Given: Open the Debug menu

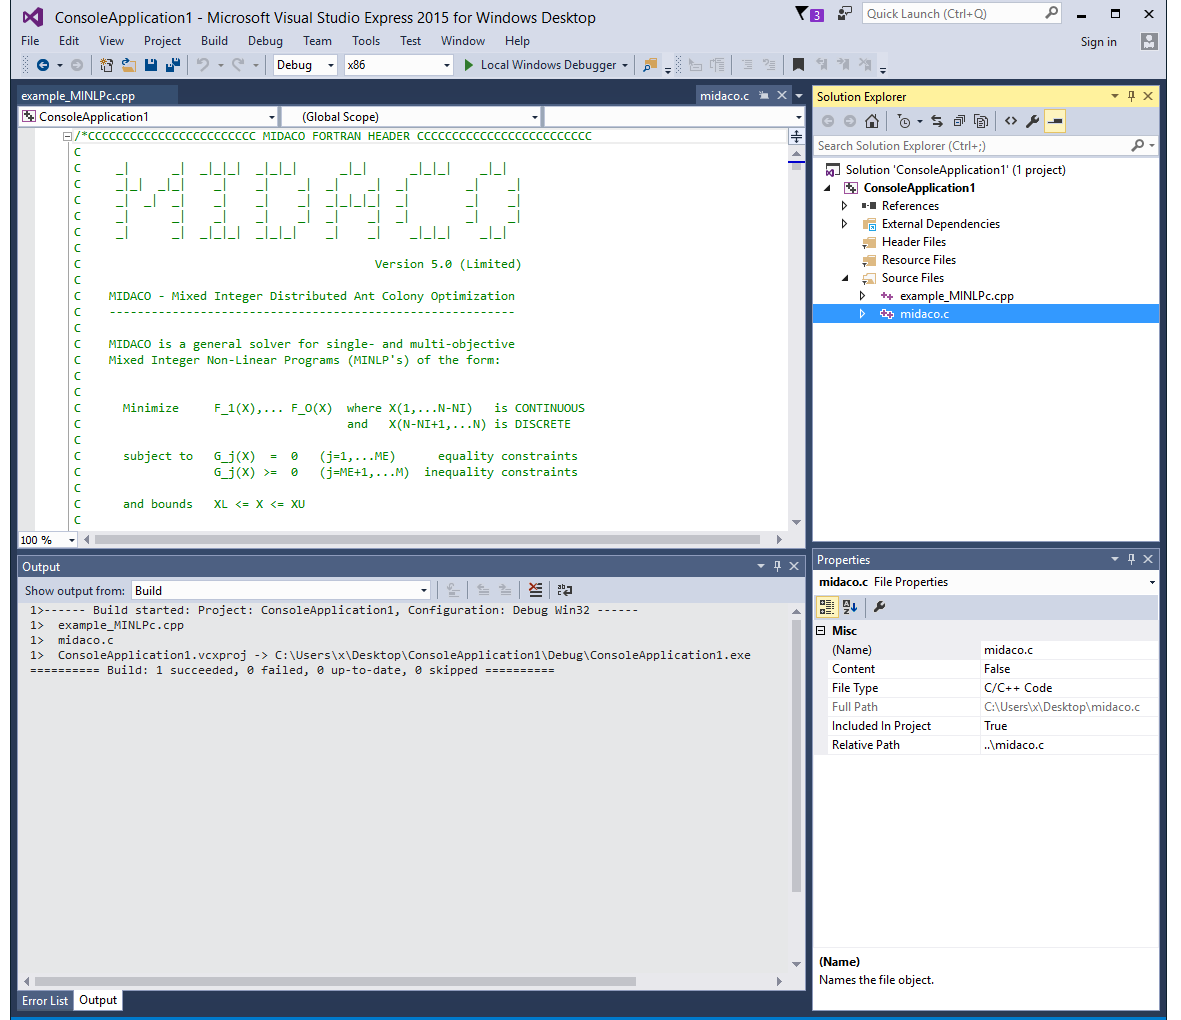Looking at the screenshot, I should [x=265, y=41].
